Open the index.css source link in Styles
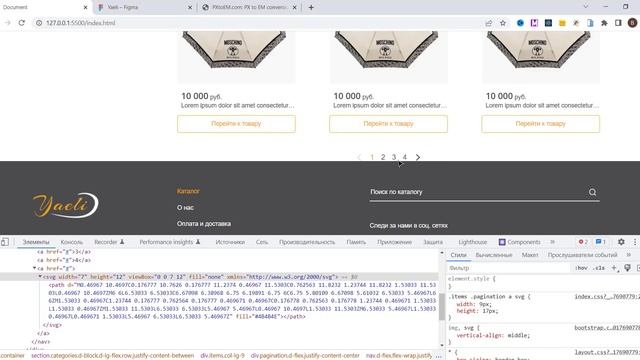Image resolution: width=640 pixels, height=360 pixels. (x=607, y=297)
